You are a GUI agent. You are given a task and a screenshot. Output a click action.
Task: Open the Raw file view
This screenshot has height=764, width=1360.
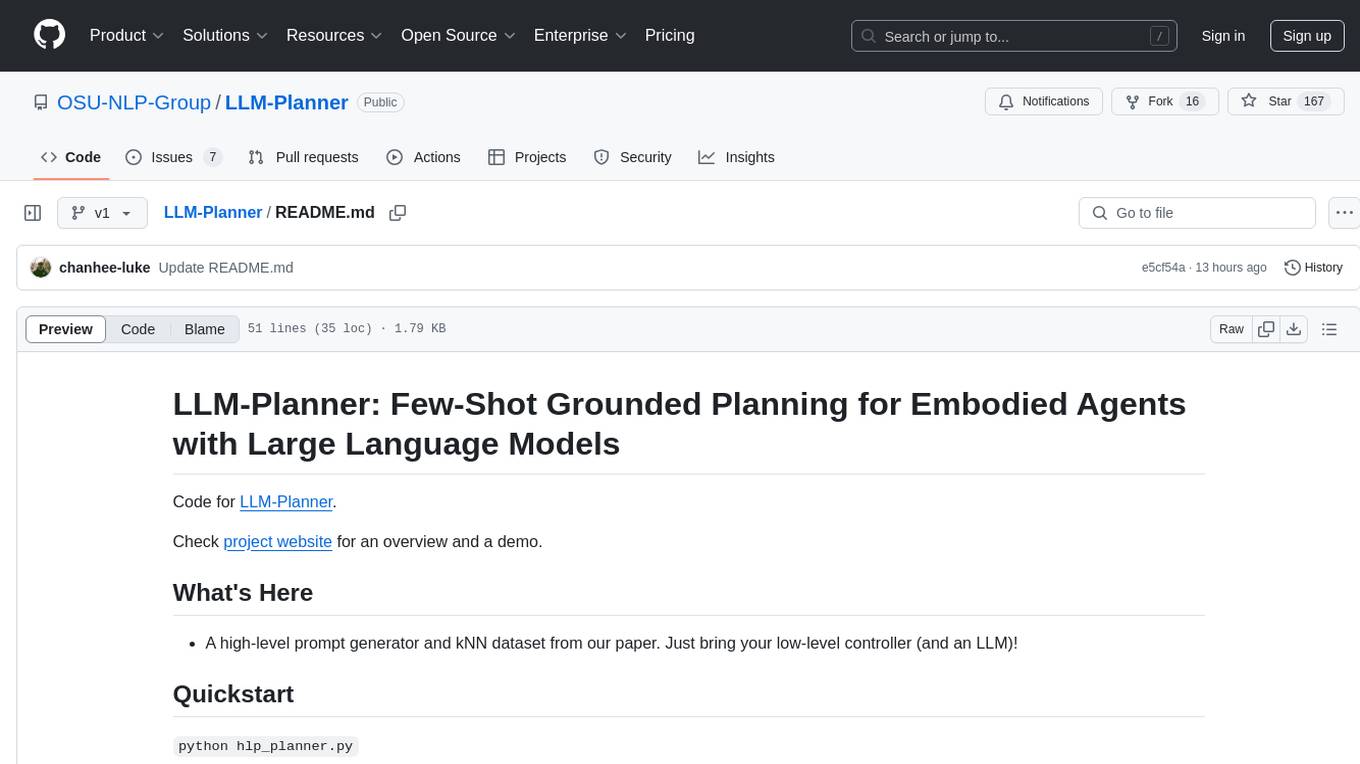pyautogui.click(x=1231, y=329)
